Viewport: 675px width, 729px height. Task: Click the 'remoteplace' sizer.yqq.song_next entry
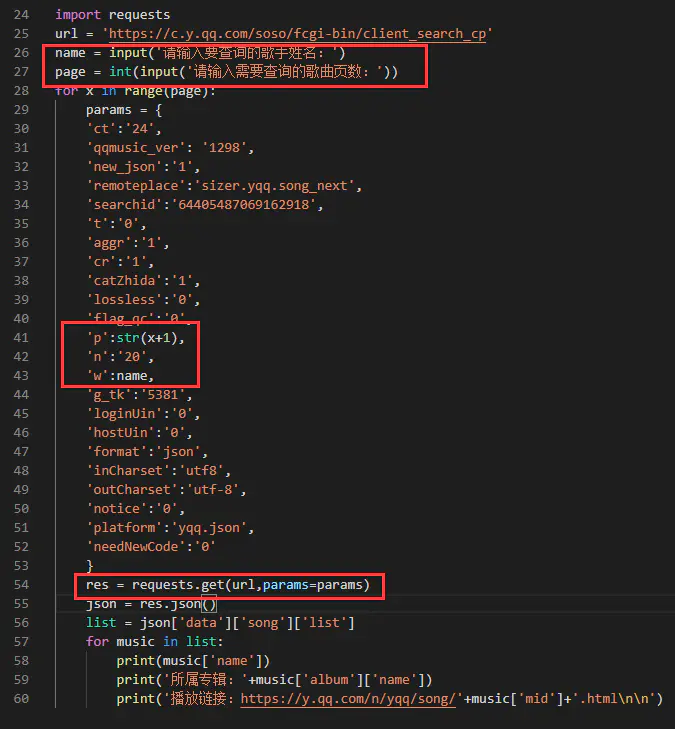(224, 186)
